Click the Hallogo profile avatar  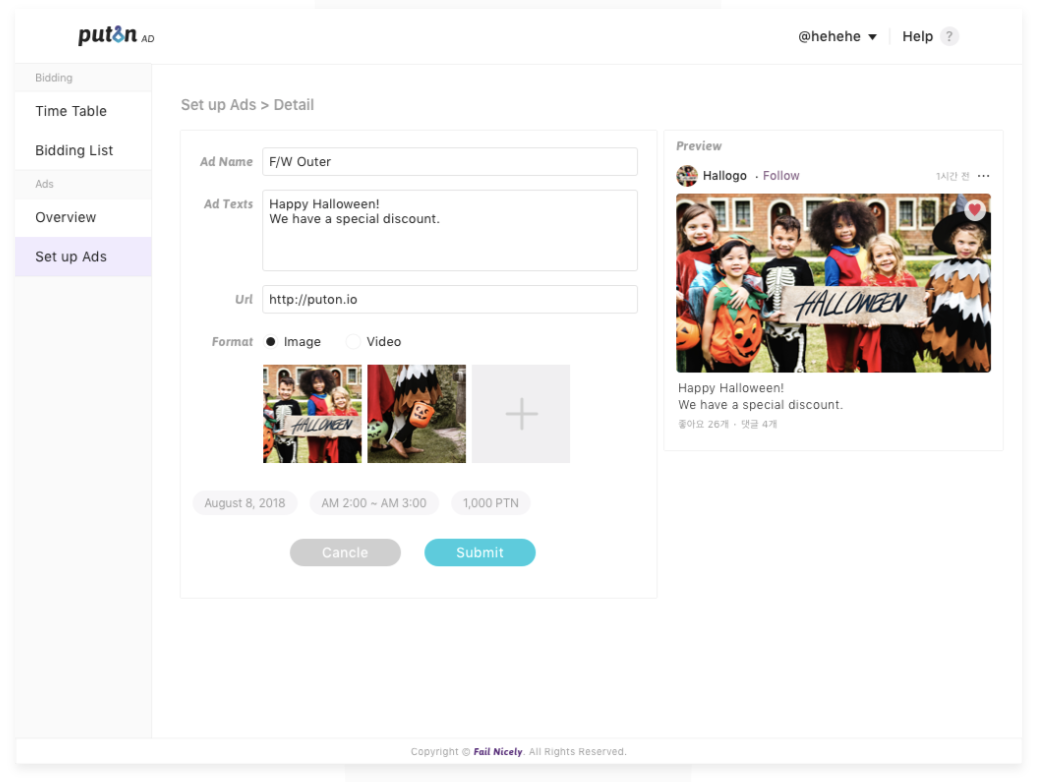click(686, 176)
